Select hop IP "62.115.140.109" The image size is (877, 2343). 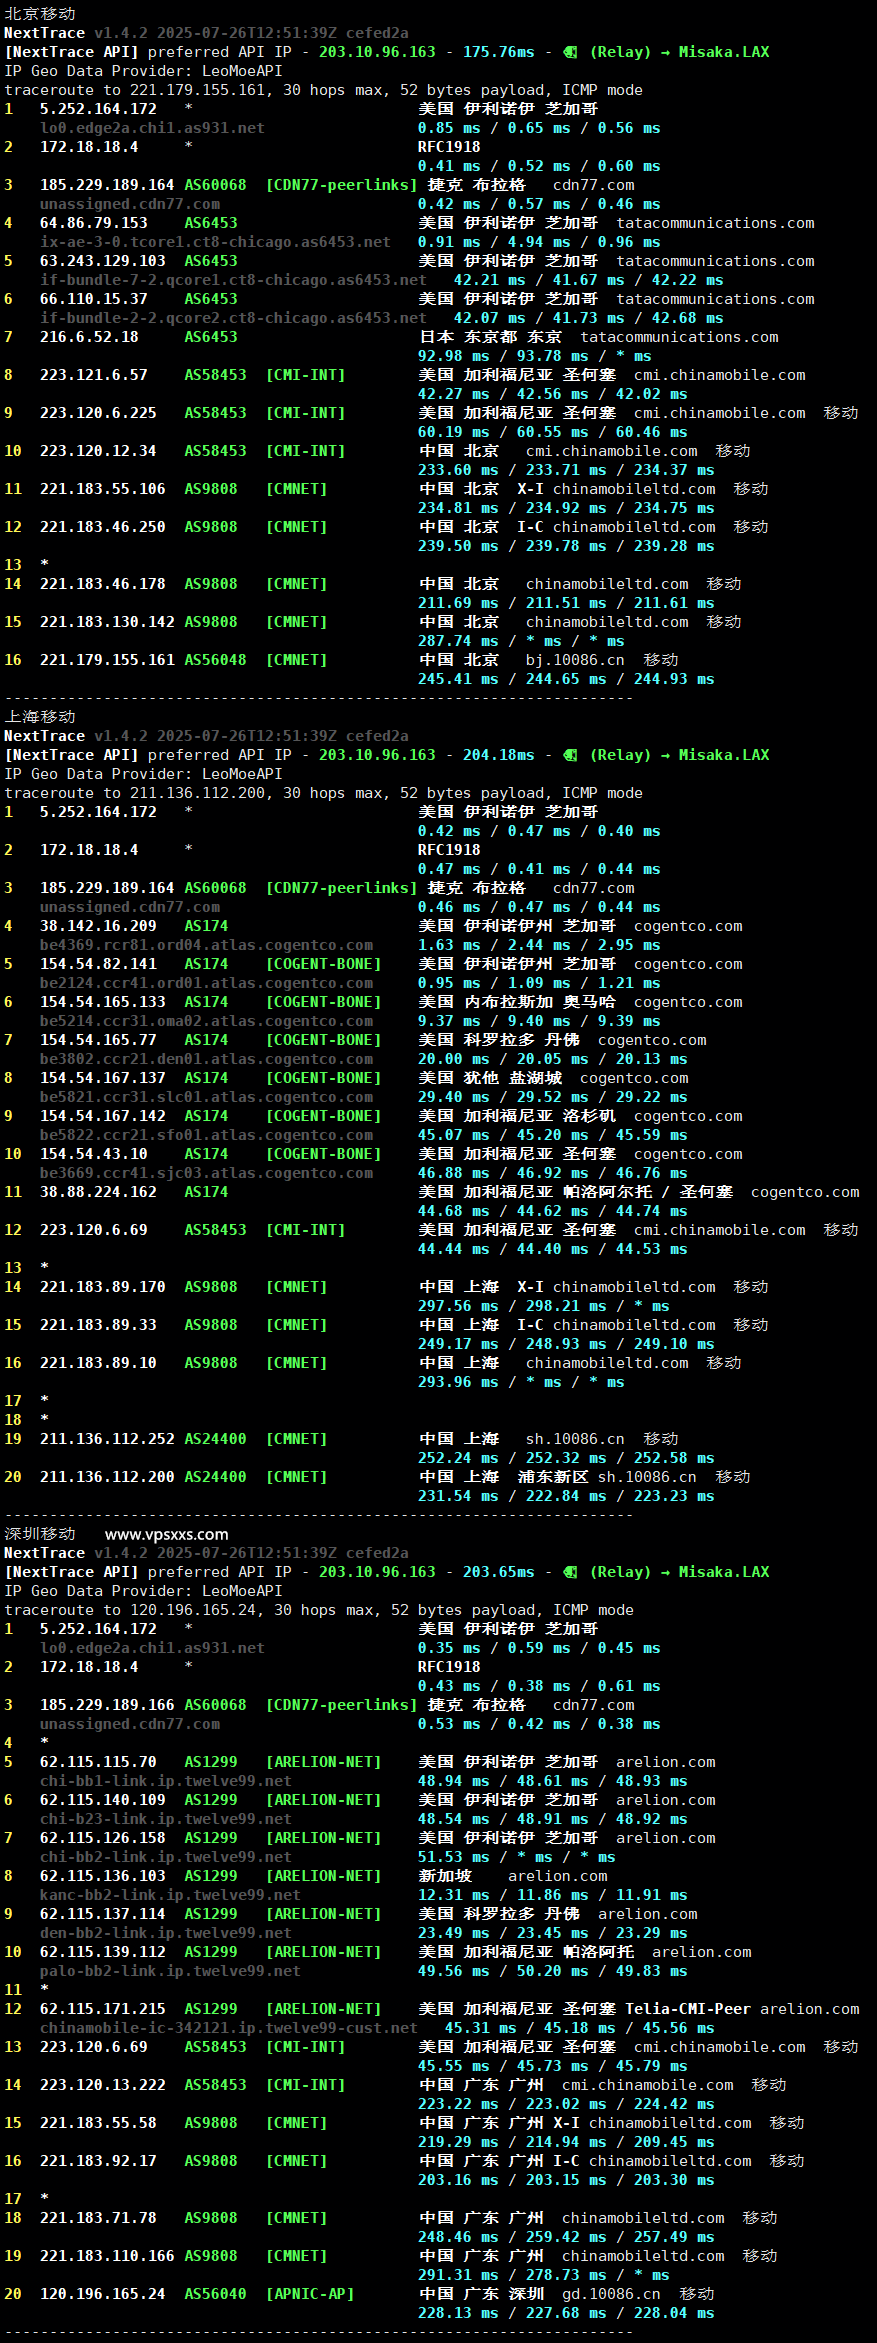[x=103, y=1800]
